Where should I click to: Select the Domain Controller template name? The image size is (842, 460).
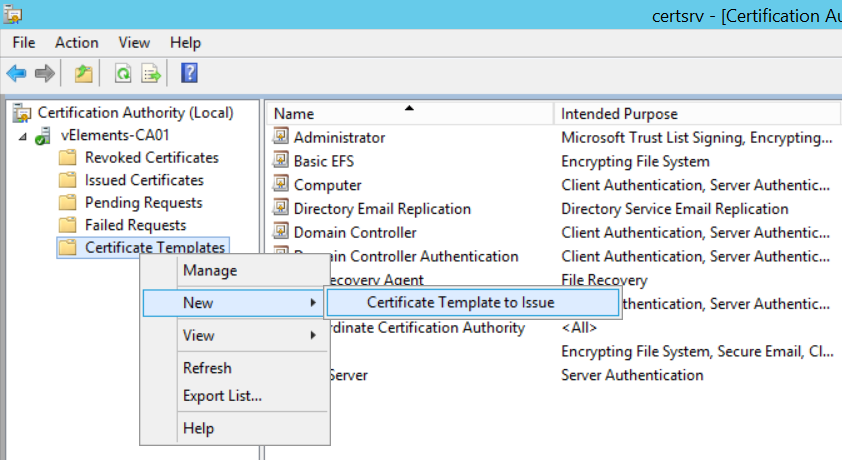[x=355, y=232]
